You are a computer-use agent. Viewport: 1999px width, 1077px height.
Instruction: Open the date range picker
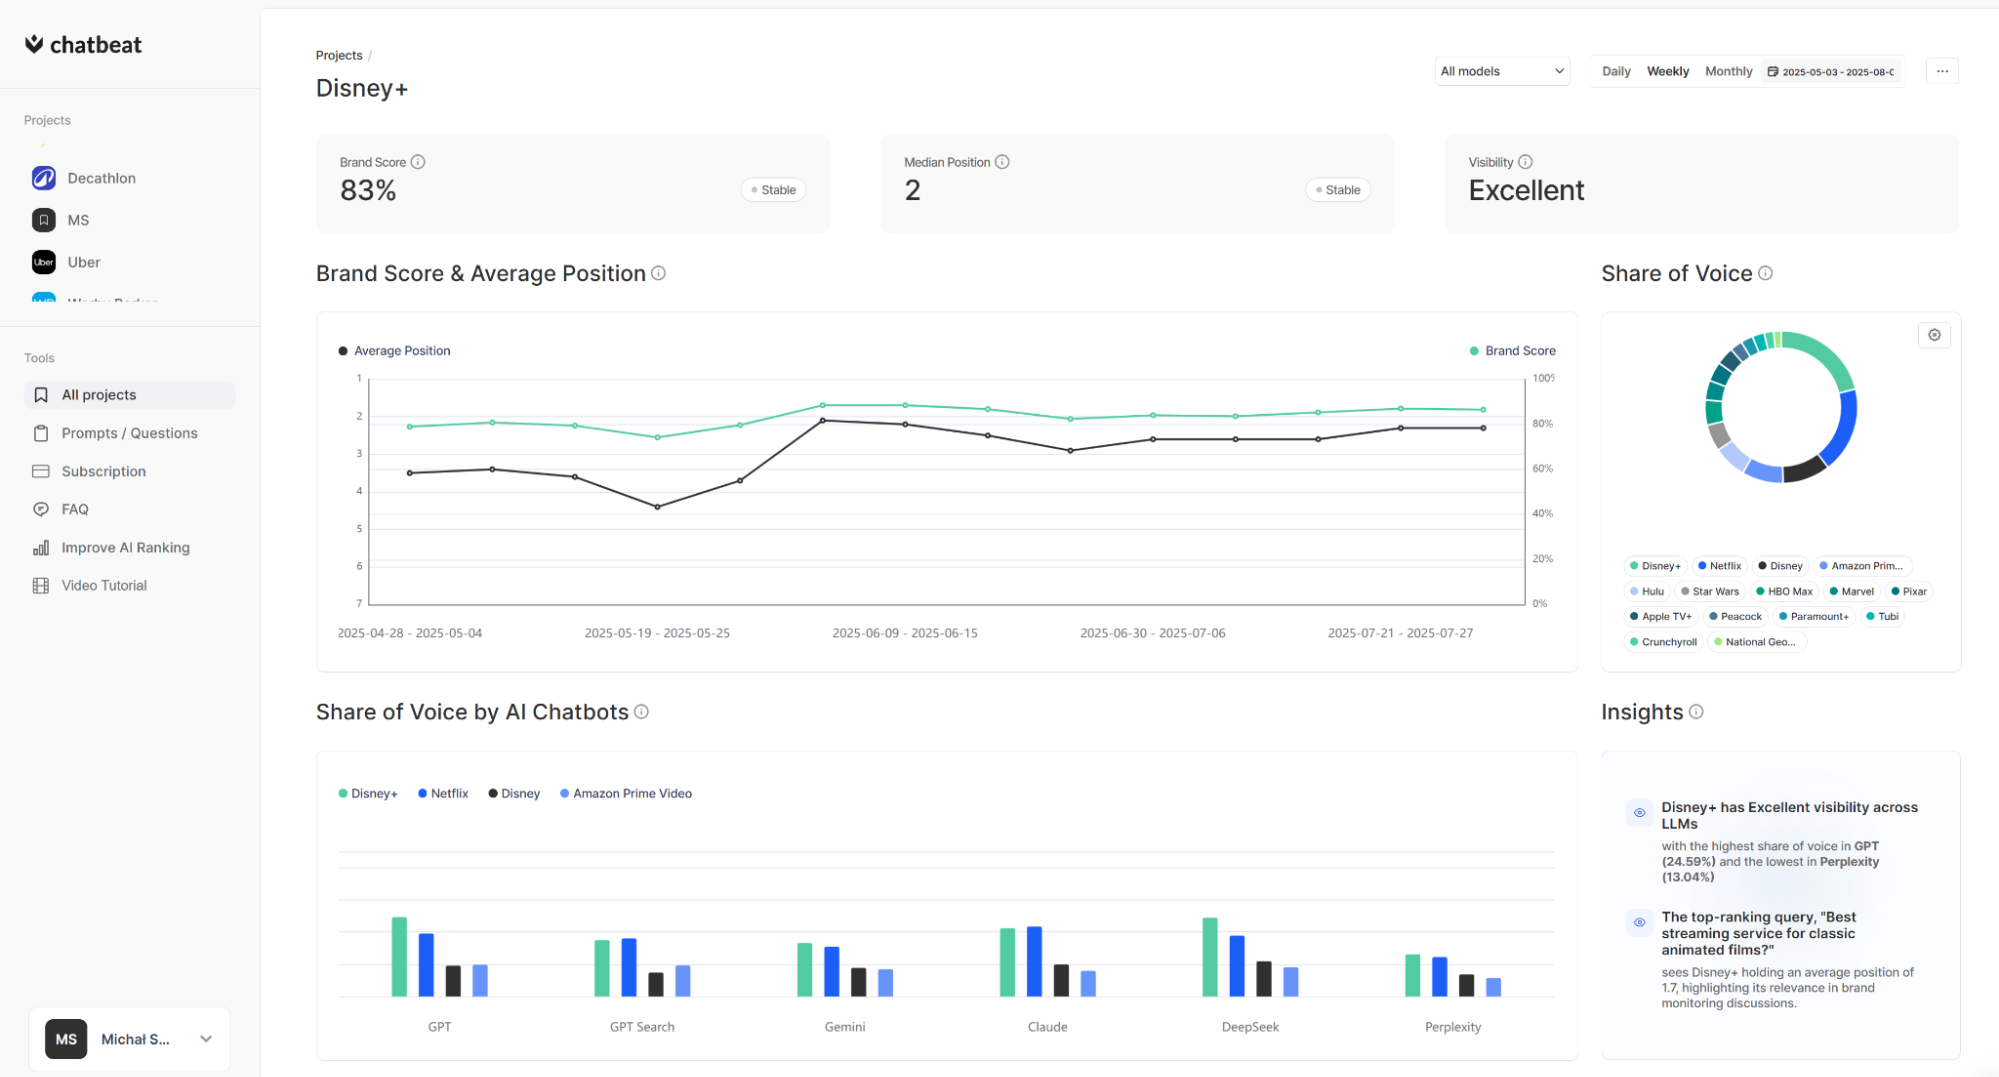[1831, 72]
